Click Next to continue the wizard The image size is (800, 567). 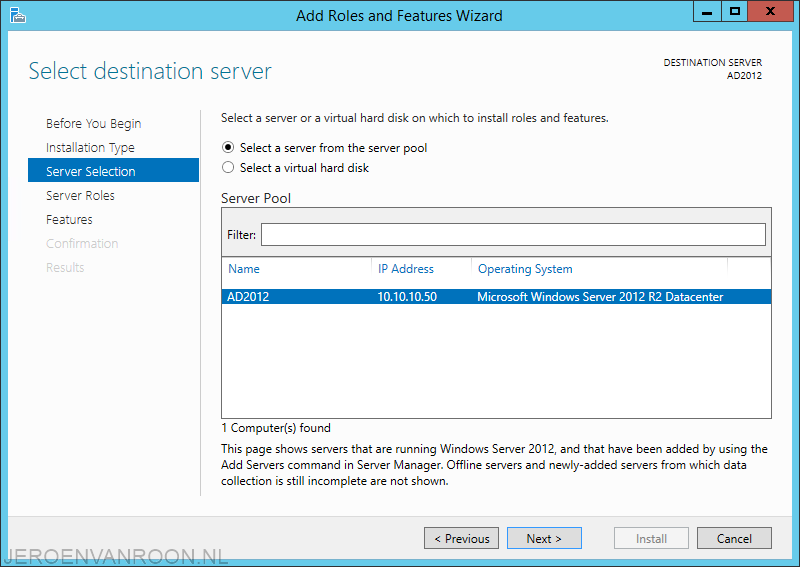[x=544, y=538]
